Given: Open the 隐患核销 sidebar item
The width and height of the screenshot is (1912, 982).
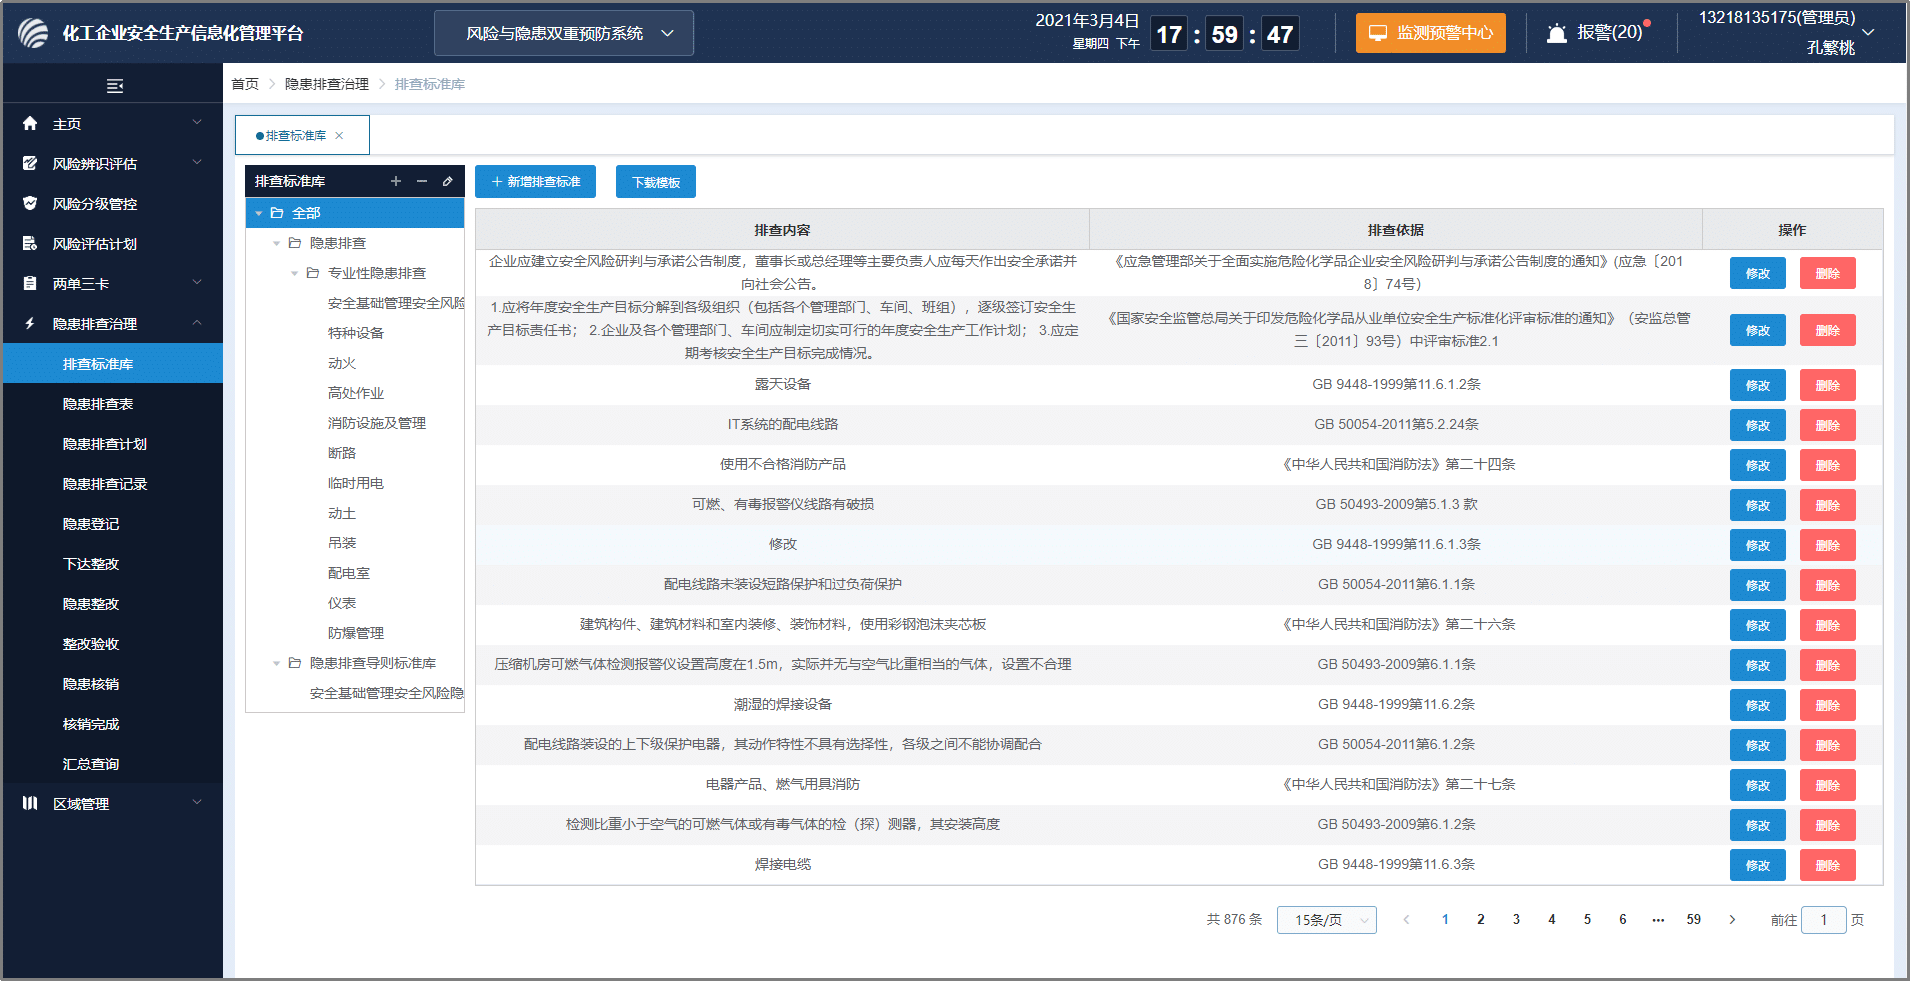Looking at the screenshot, I should 113,684.
